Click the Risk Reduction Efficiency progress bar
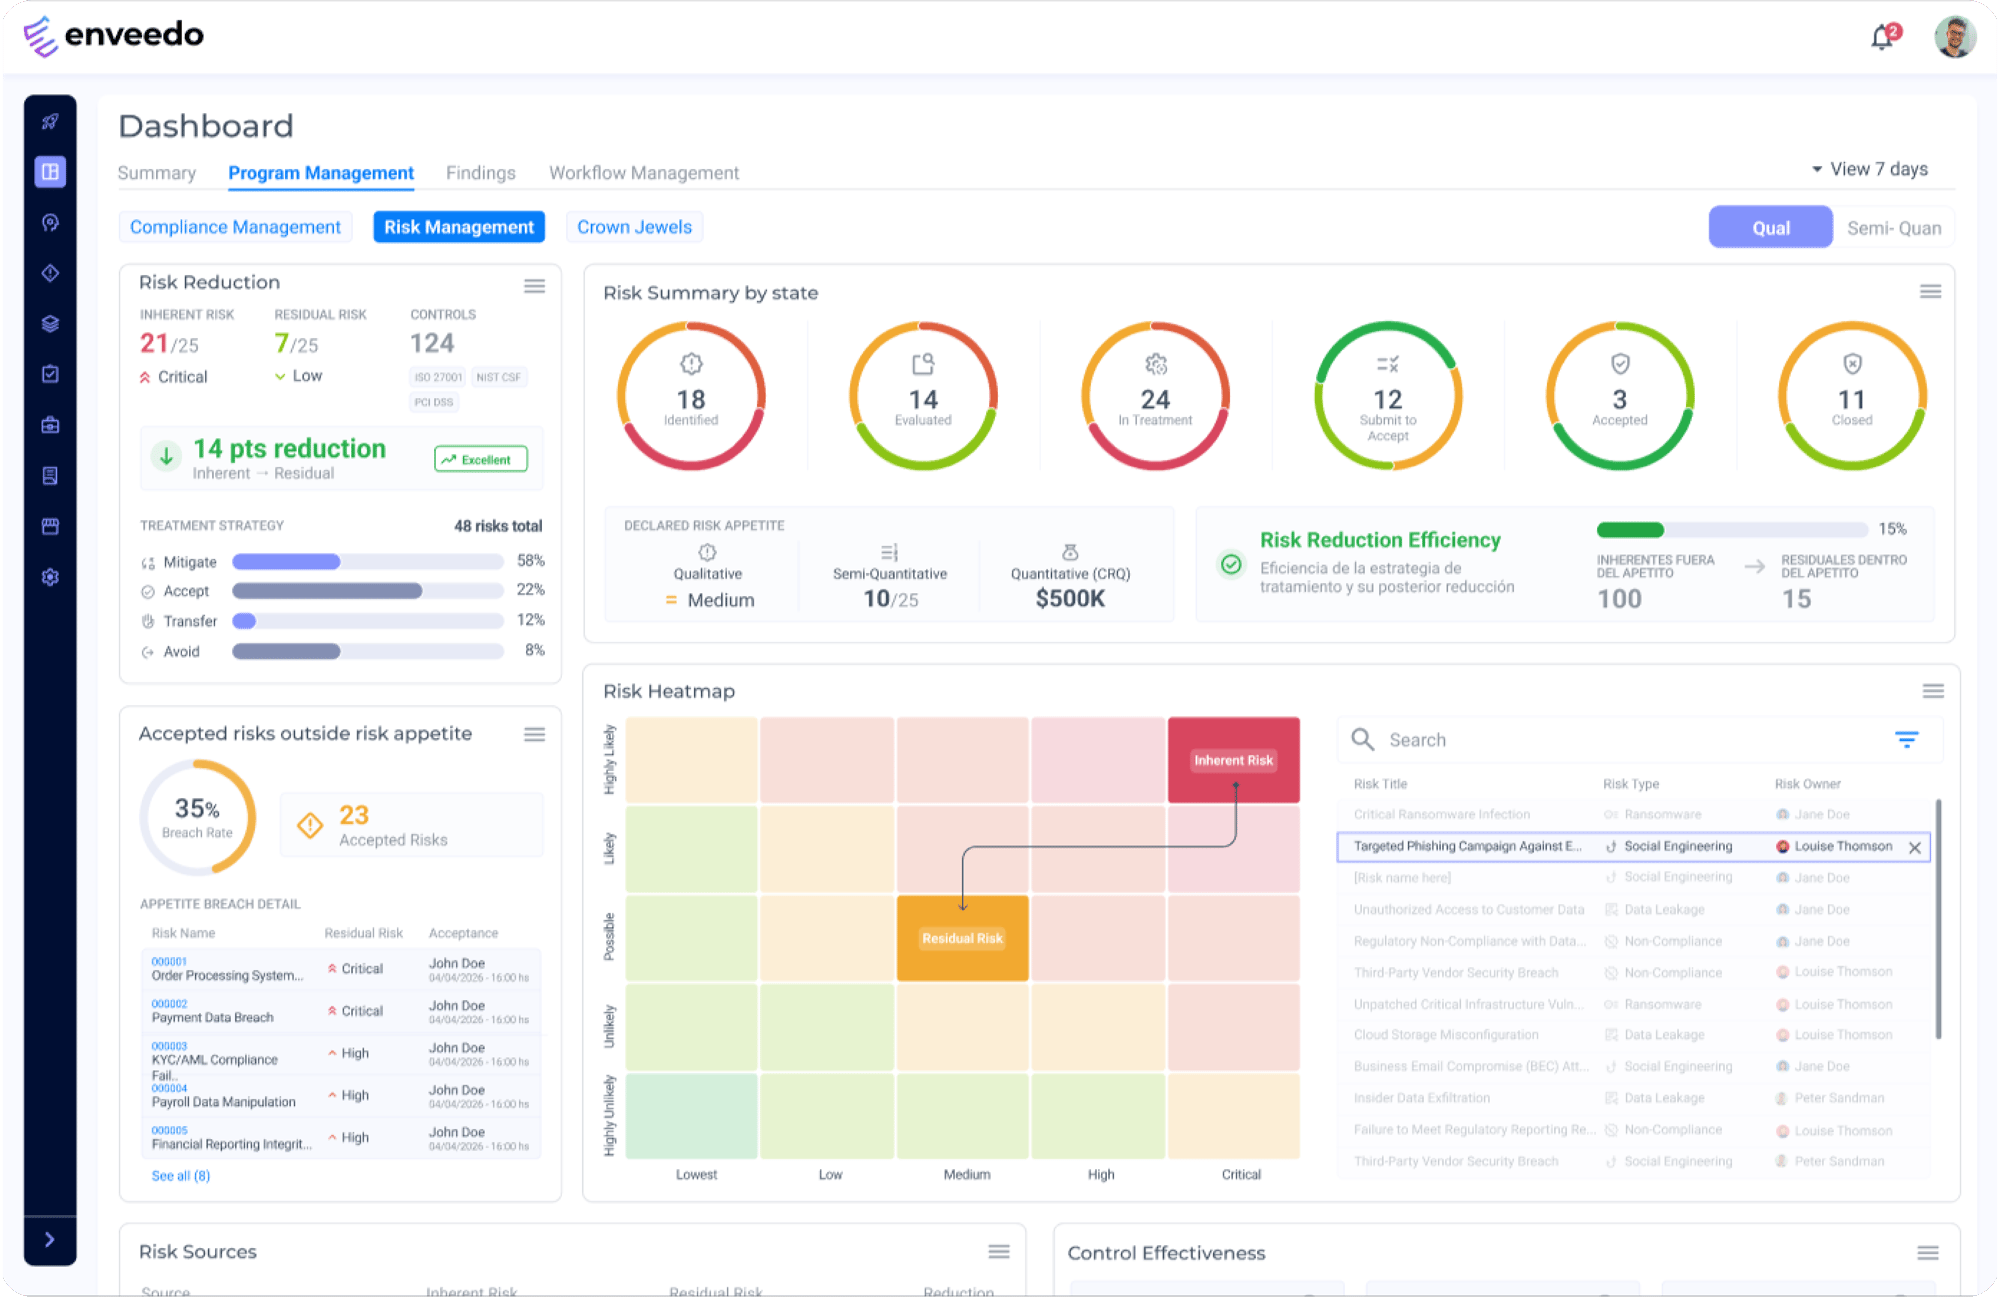 tap(1732, 530)
